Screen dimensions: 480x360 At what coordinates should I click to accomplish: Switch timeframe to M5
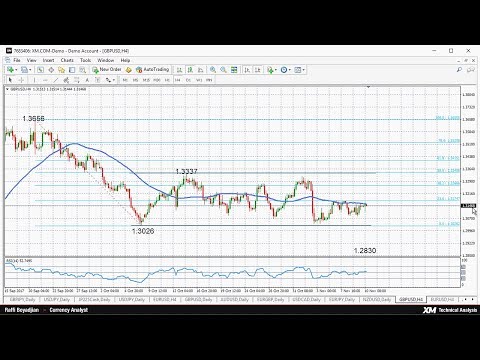pos(135,80)
